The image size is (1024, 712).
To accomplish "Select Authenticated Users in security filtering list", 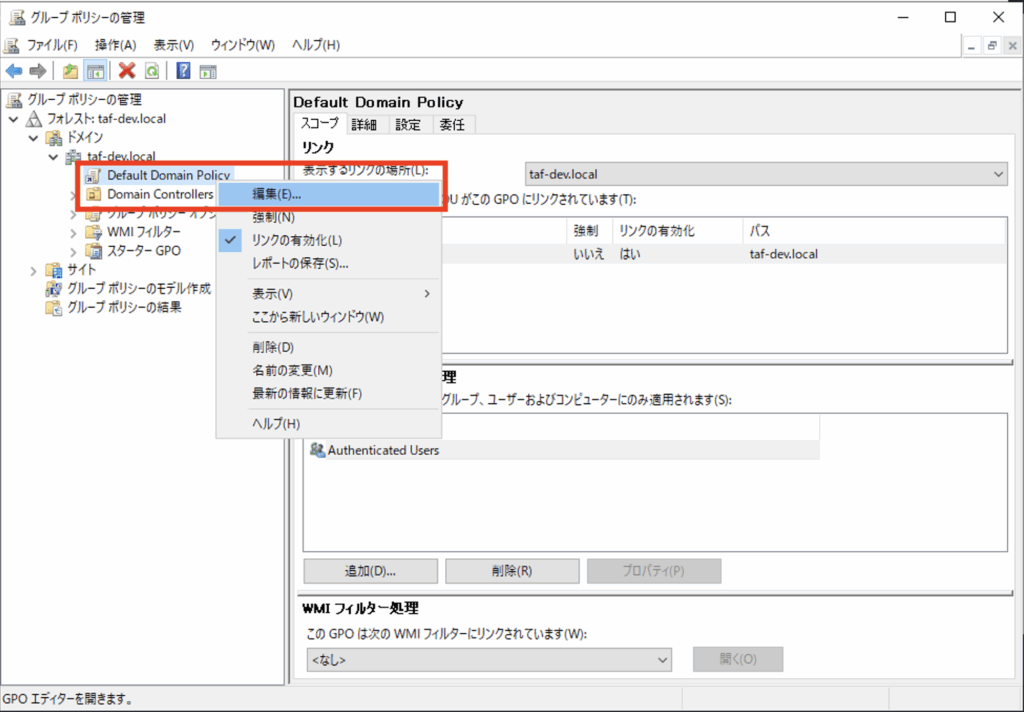I will [383, 451].
